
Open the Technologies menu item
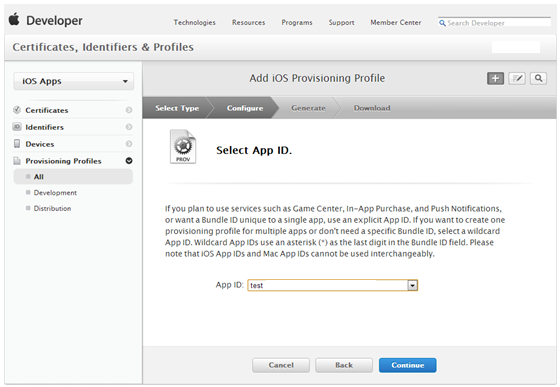pyautogui.click(x=195, y=22)
